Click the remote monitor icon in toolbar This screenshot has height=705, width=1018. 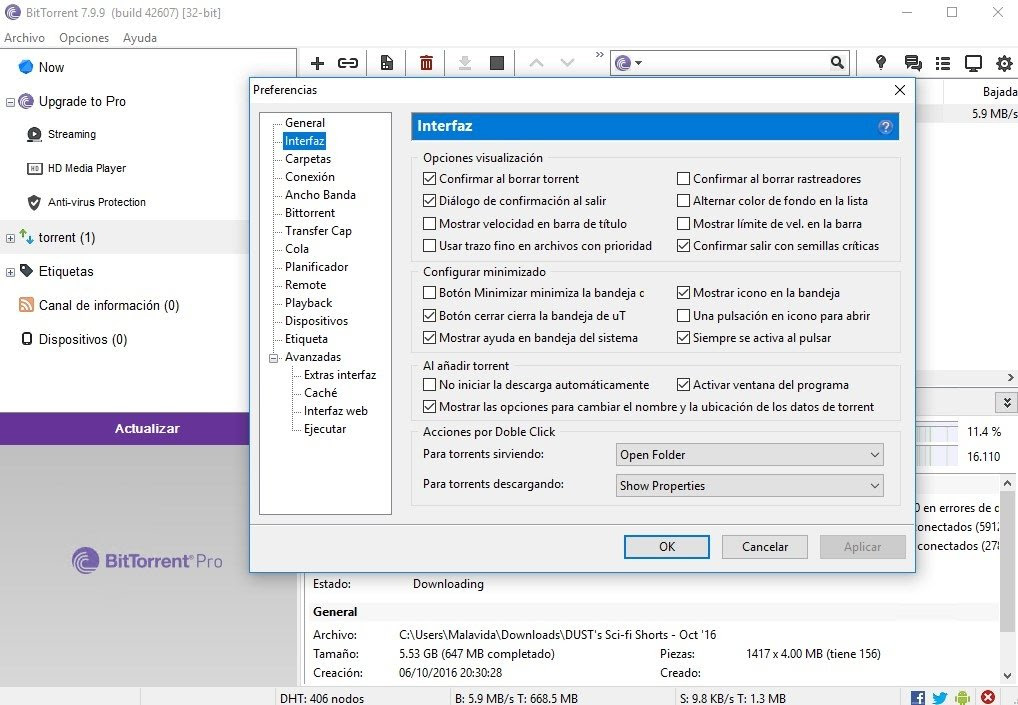tap(973, 63)
